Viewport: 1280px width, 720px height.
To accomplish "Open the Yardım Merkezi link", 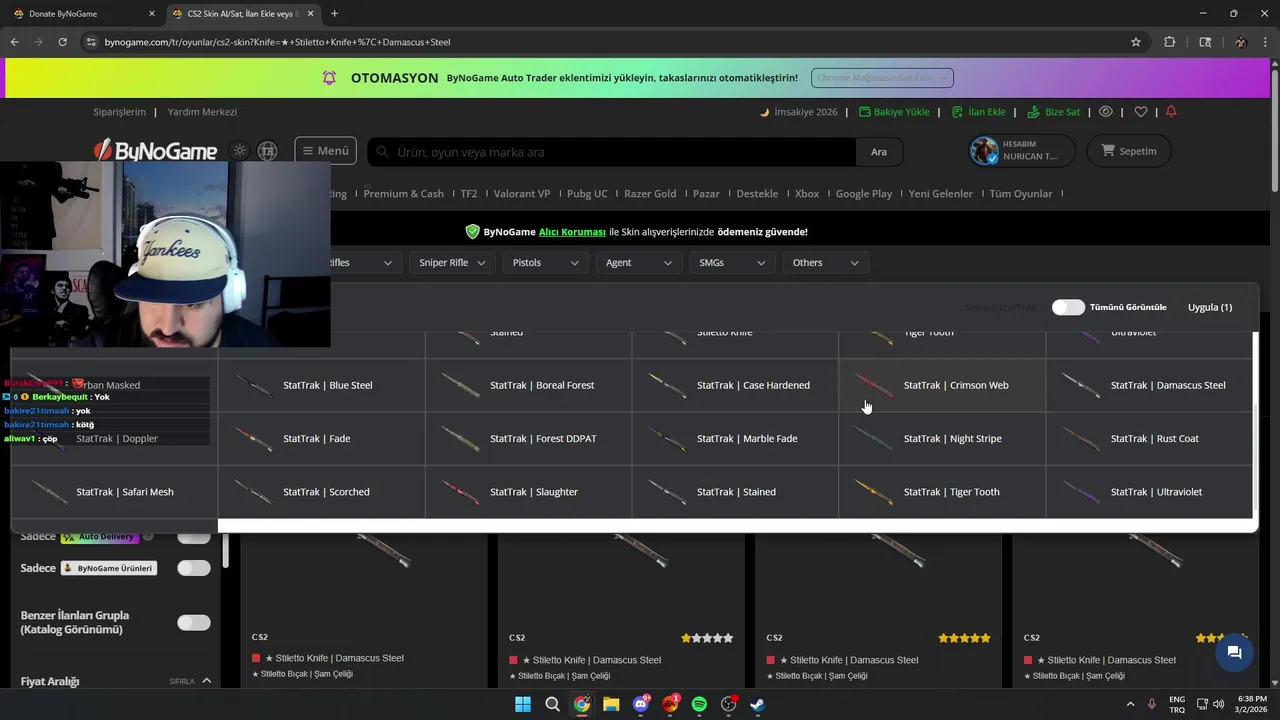I will coord(202,112).
